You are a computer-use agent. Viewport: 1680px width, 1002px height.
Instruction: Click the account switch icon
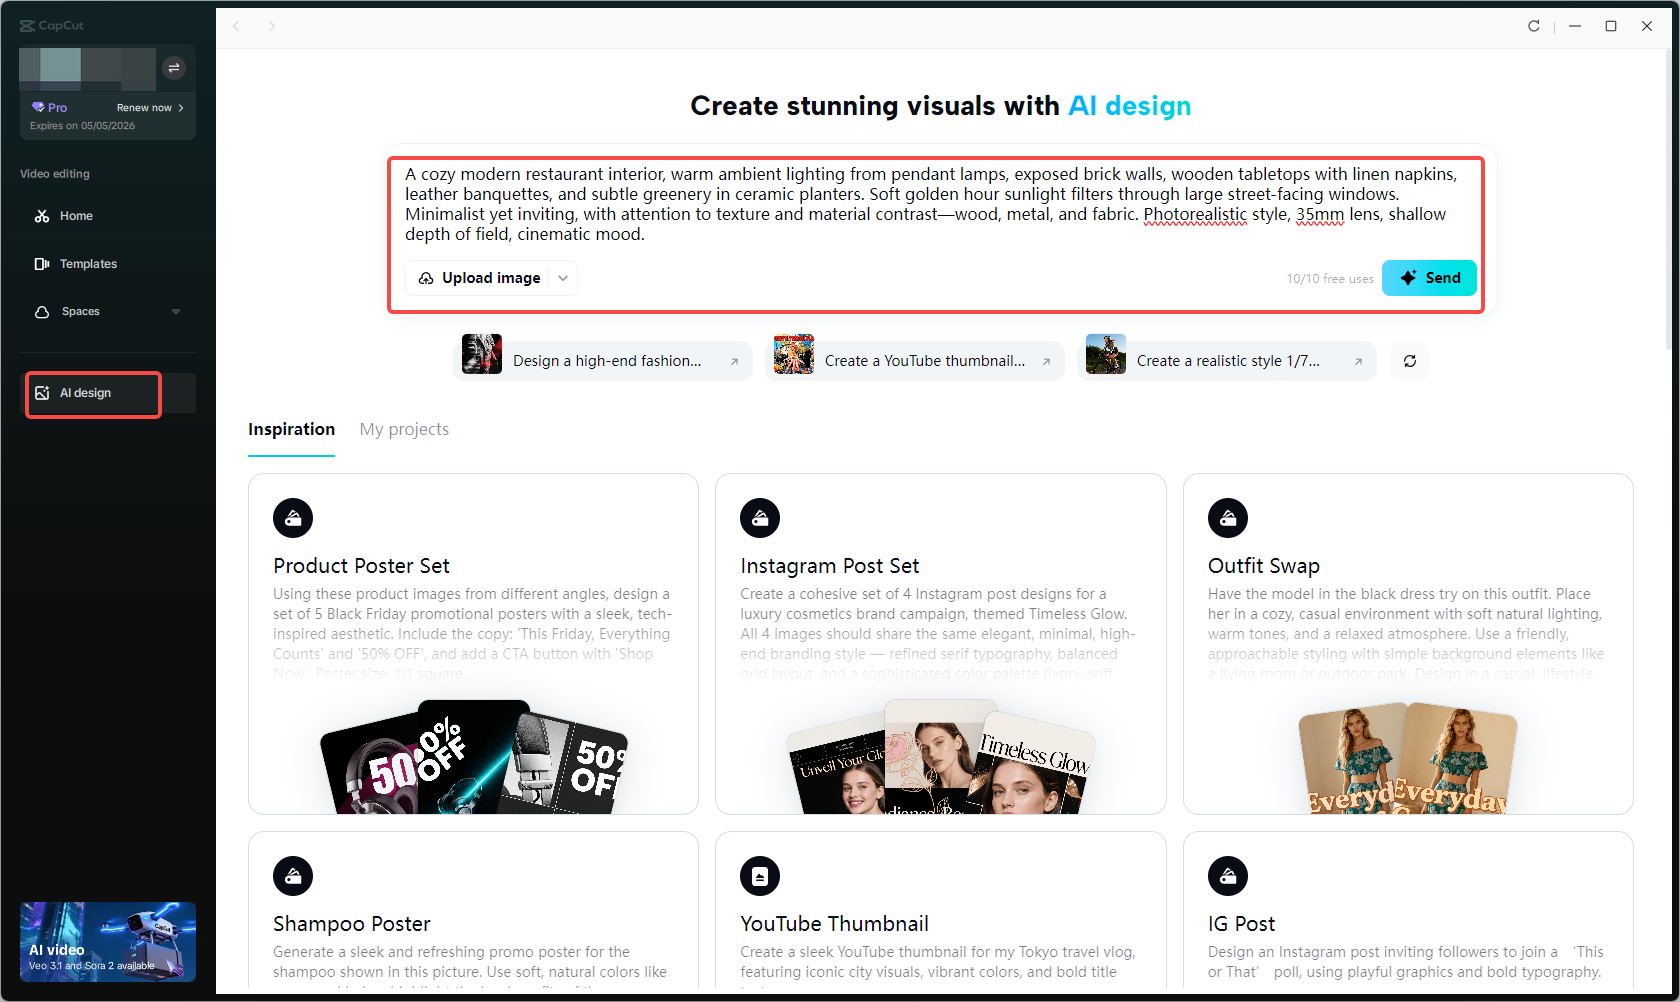coord(174,68)
